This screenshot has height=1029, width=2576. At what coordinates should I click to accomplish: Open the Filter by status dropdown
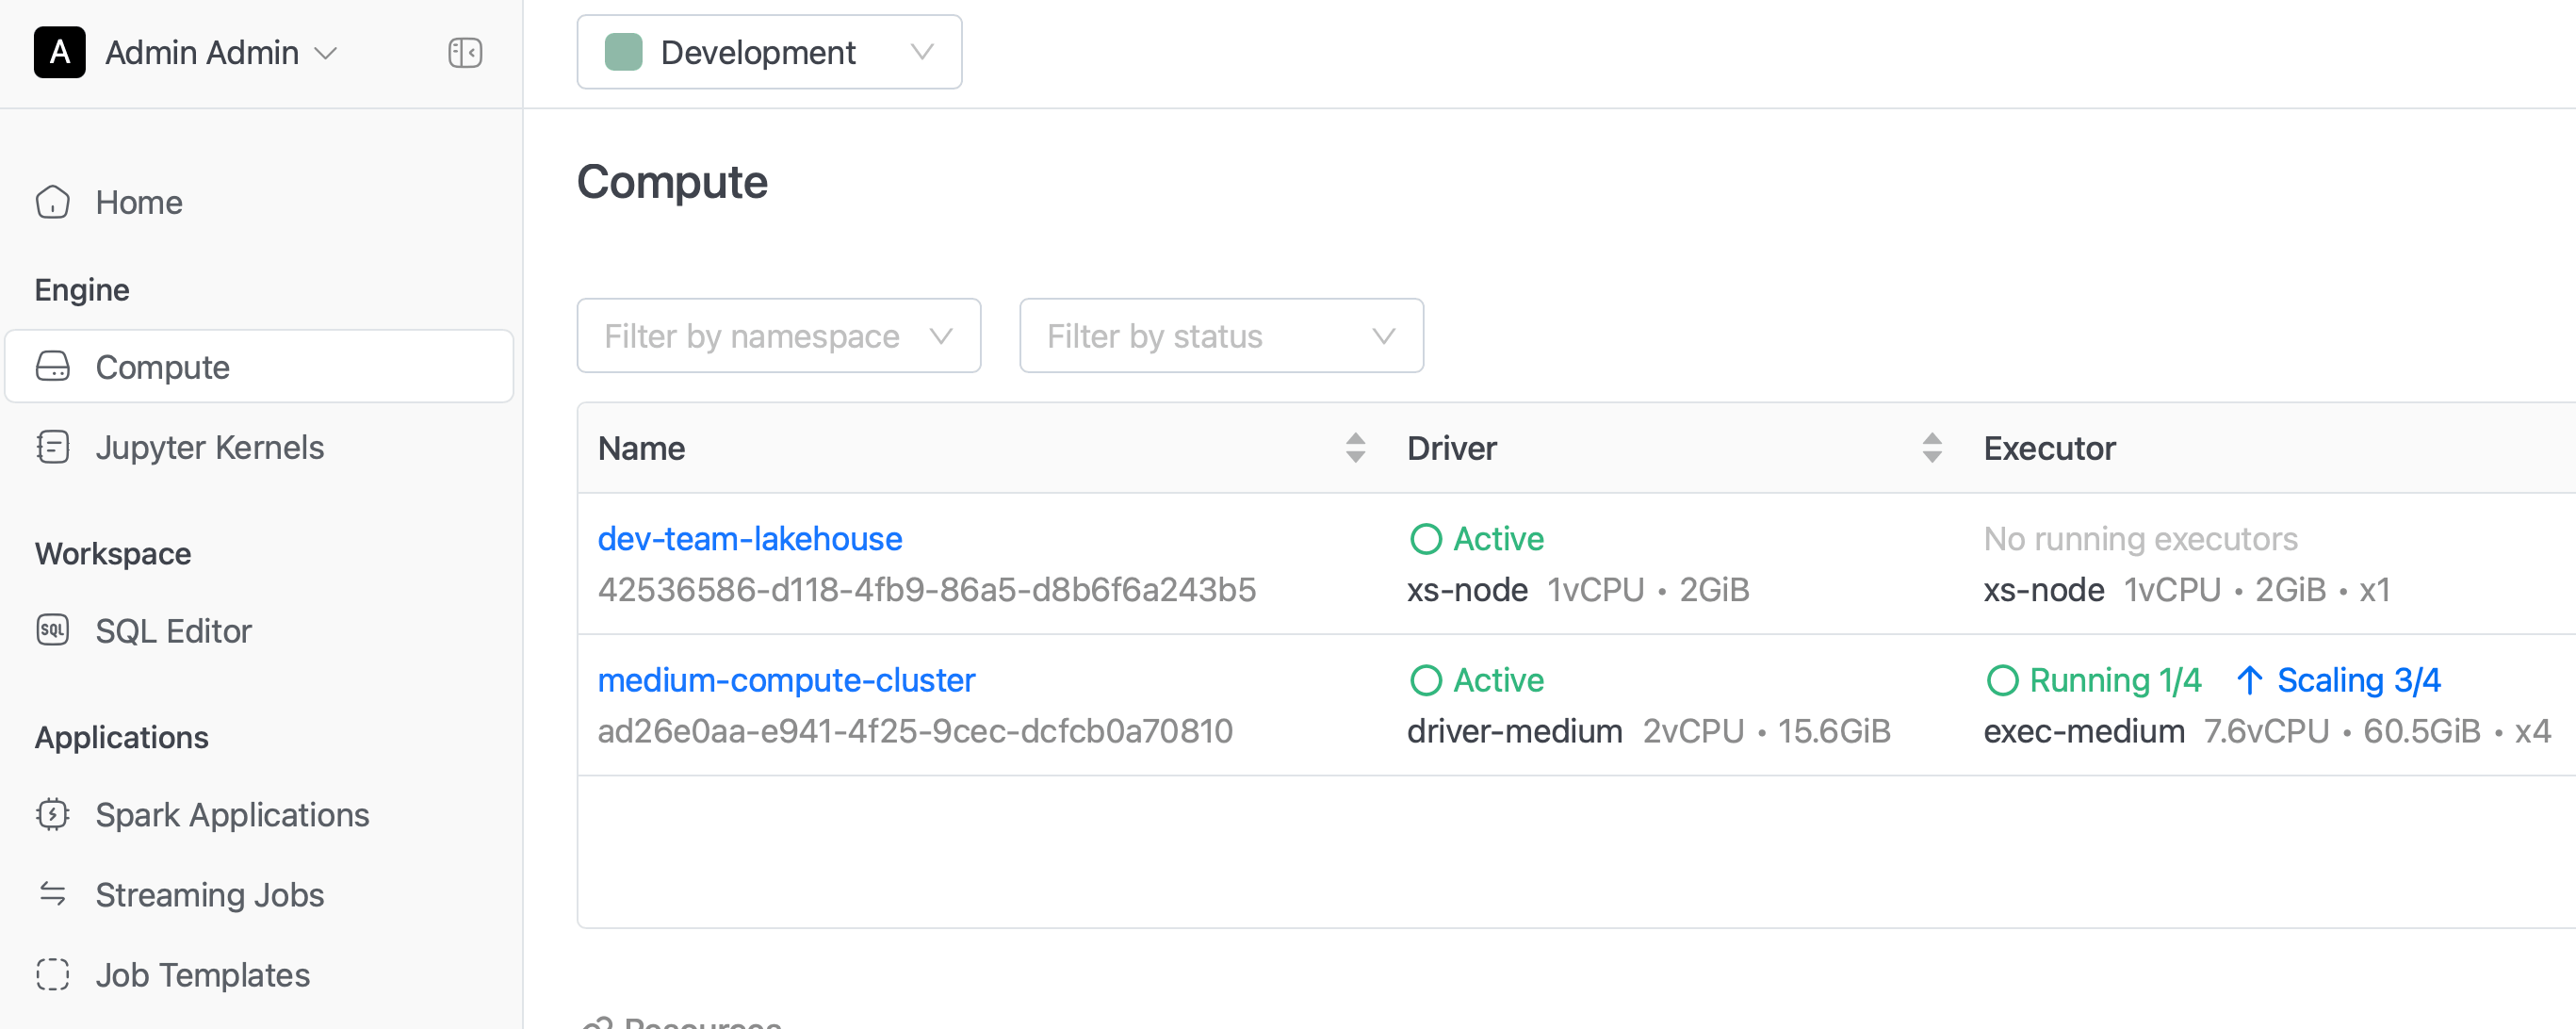click(x=1221, y=336)
